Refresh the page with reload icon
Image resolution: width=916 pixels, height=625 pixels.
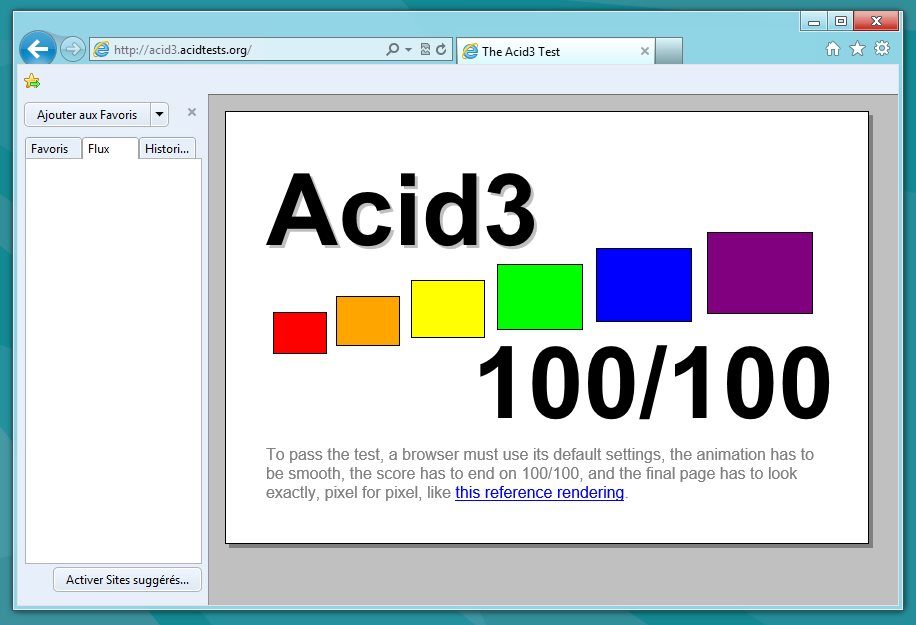[x=441, y=50]
